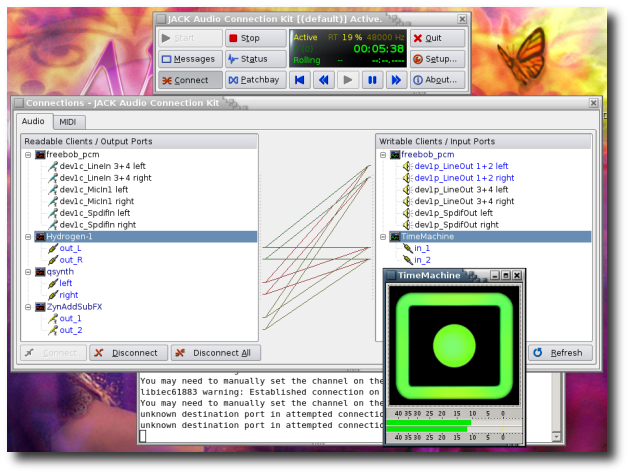Collapse the qsynth client tree
The image size is (630, 475).
point(28,271)
